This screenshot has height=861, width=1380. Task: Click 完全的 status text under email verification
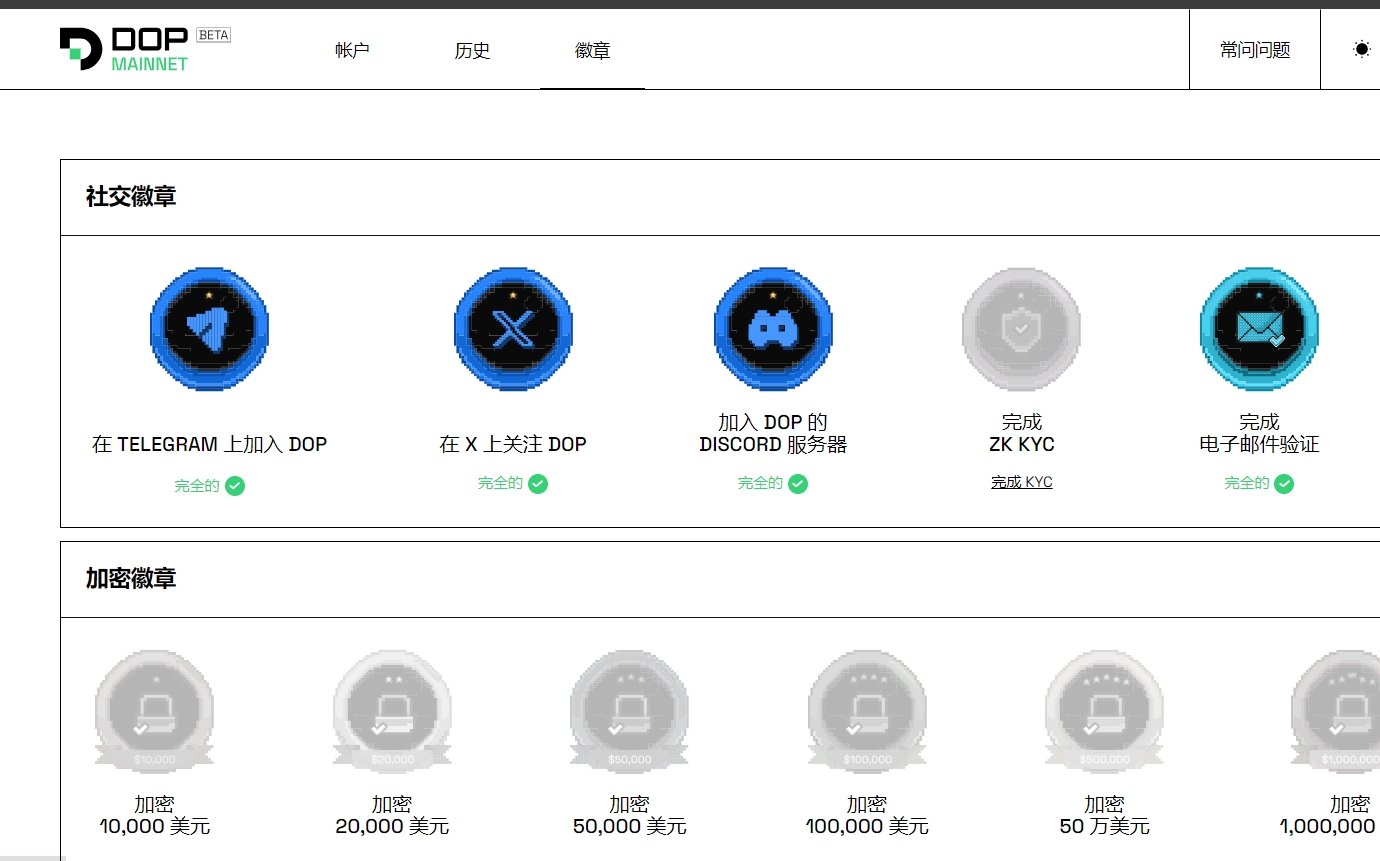coord(1247,484)
